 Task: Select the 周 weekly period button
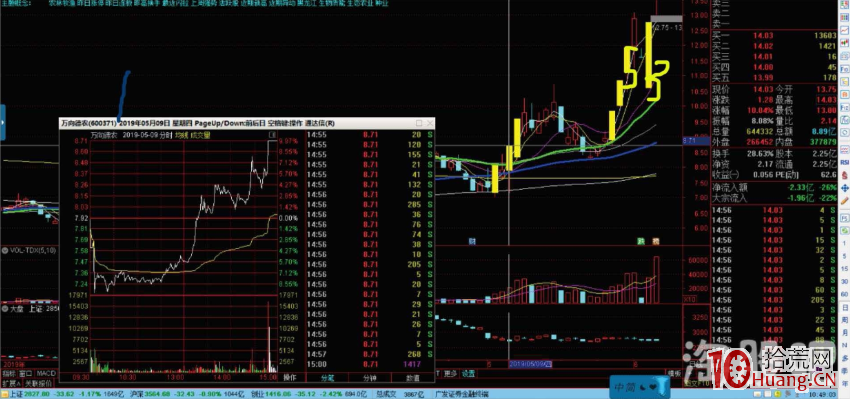(844, 319)
